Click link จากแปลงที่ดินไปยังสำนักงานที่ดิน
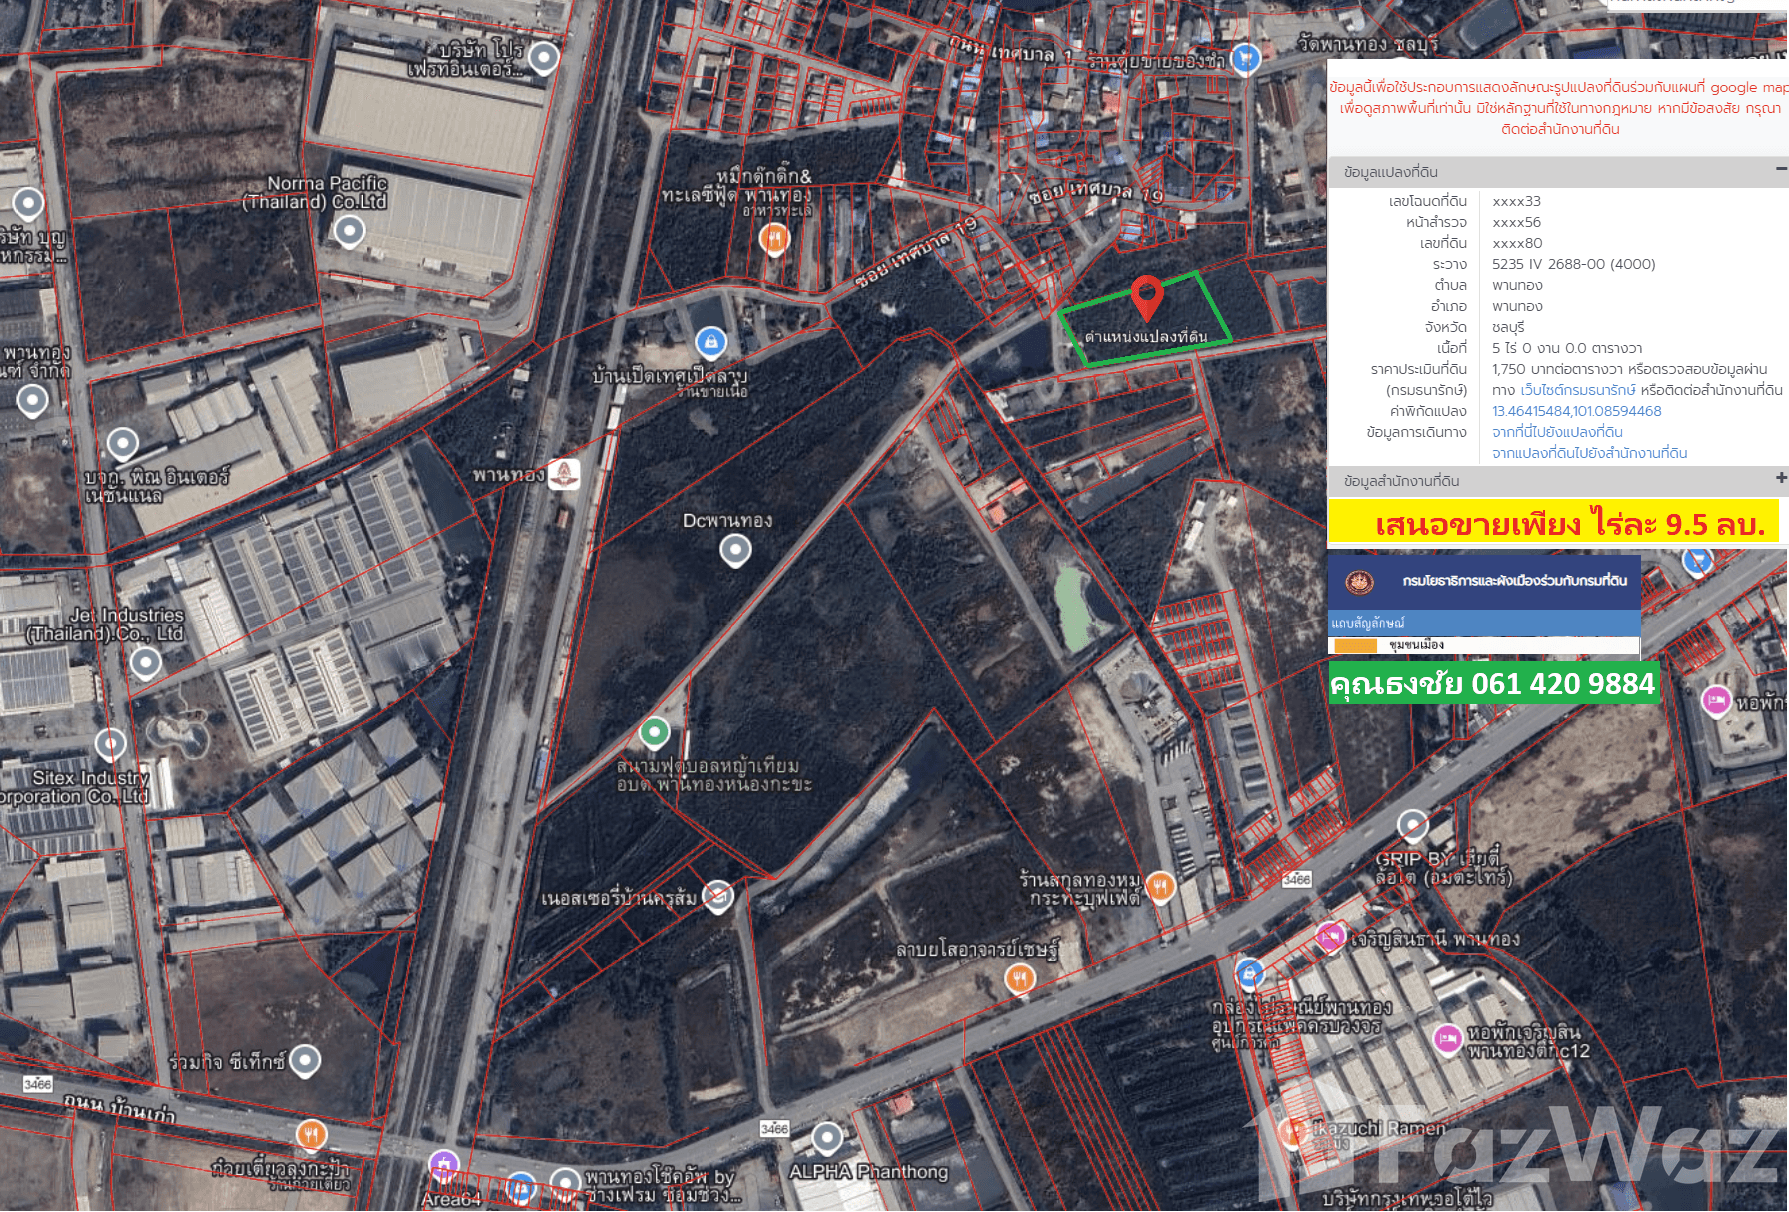The image size is (1789, 1212). coord(1589,453)
